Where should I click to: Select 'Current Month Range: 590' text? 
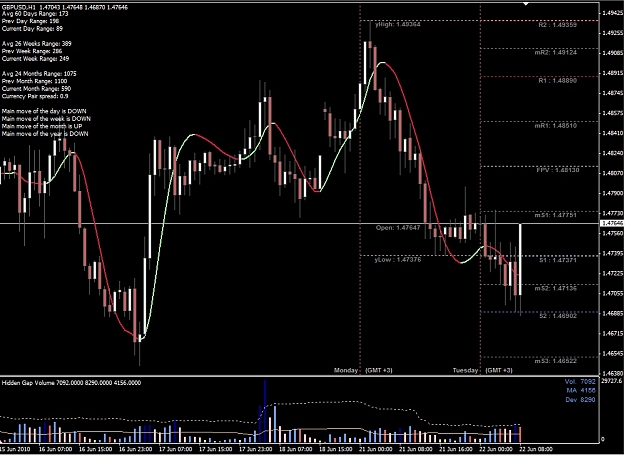[x=36, y=89]
